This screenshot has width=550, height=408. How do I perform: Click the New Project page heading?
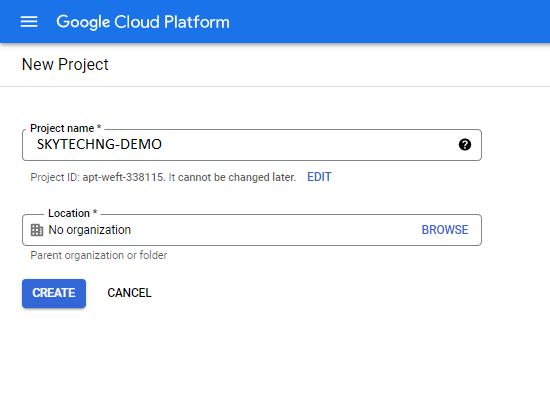[65, 65]
